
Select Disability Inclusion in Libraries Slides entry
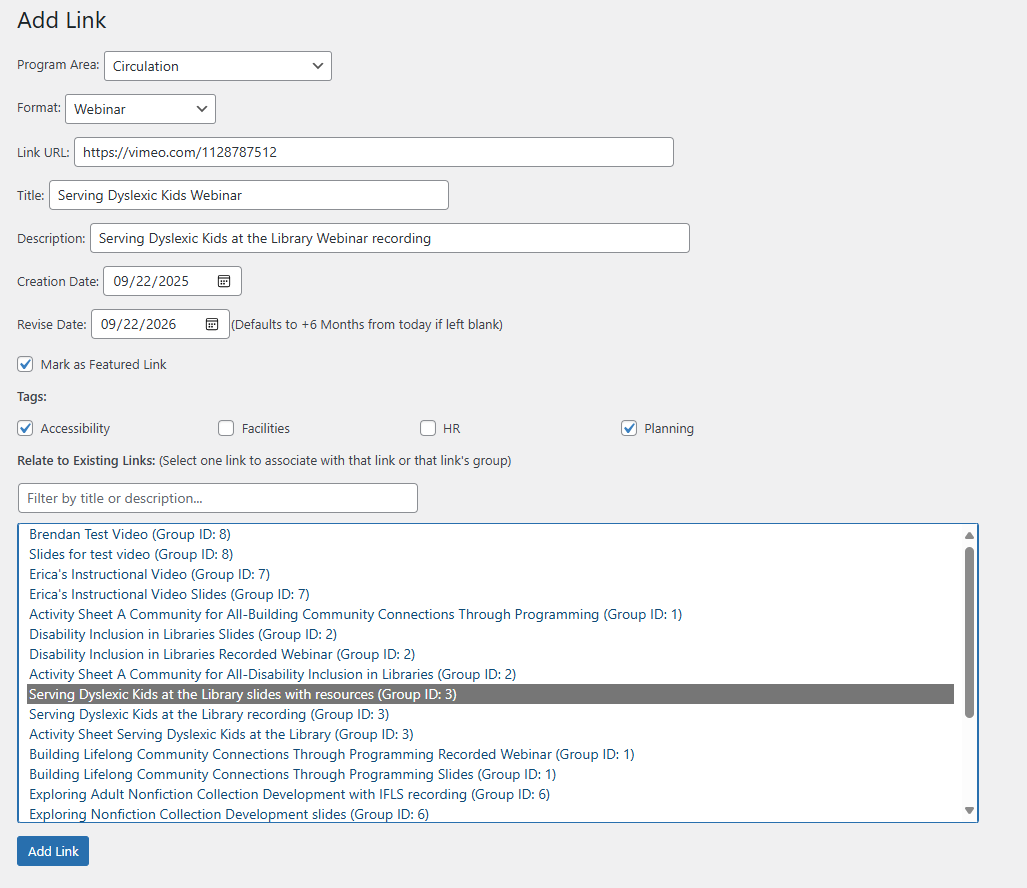(183, 634)
